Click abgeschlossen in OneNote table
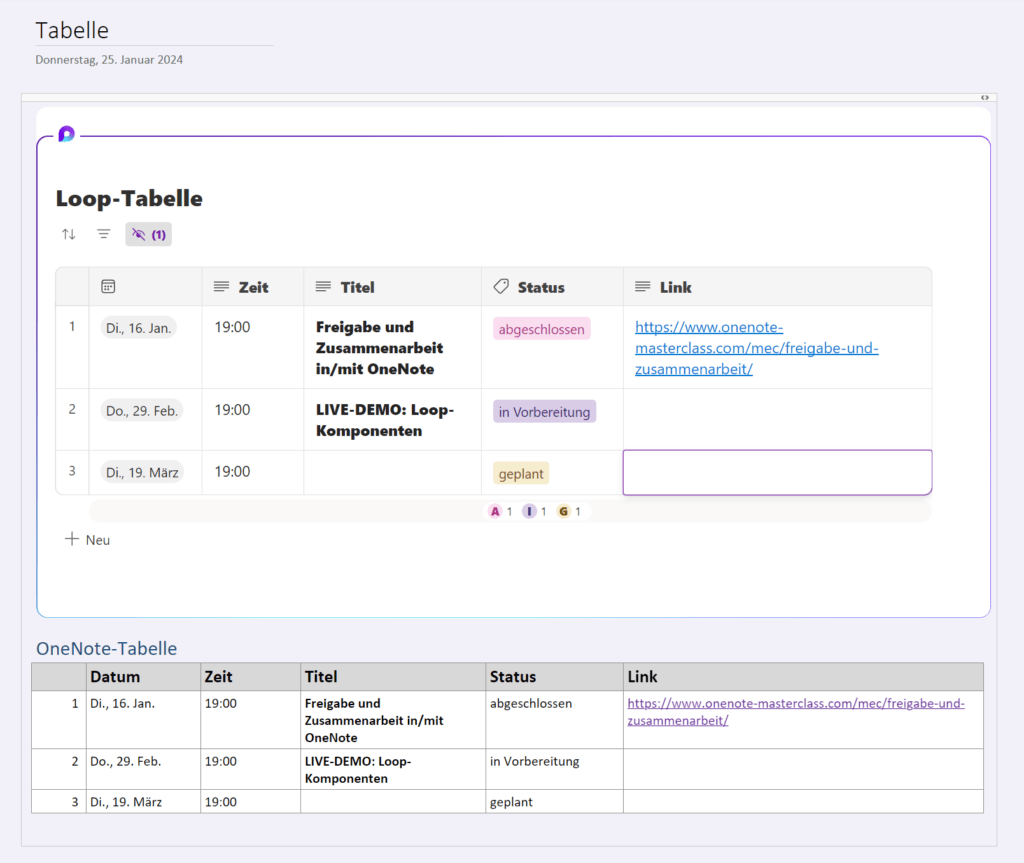The width and height of the screenshot is (1024, 863). click(x=531, y=704)
